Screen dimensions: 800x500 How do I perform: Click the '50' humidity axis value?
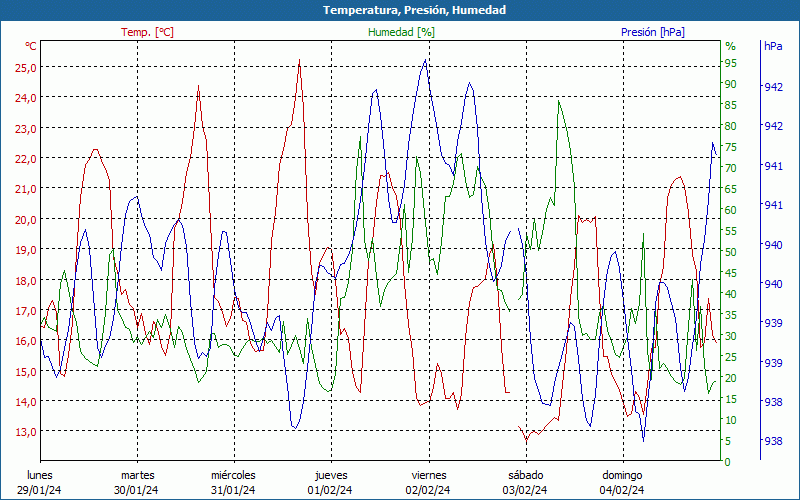tap(731, 252)
